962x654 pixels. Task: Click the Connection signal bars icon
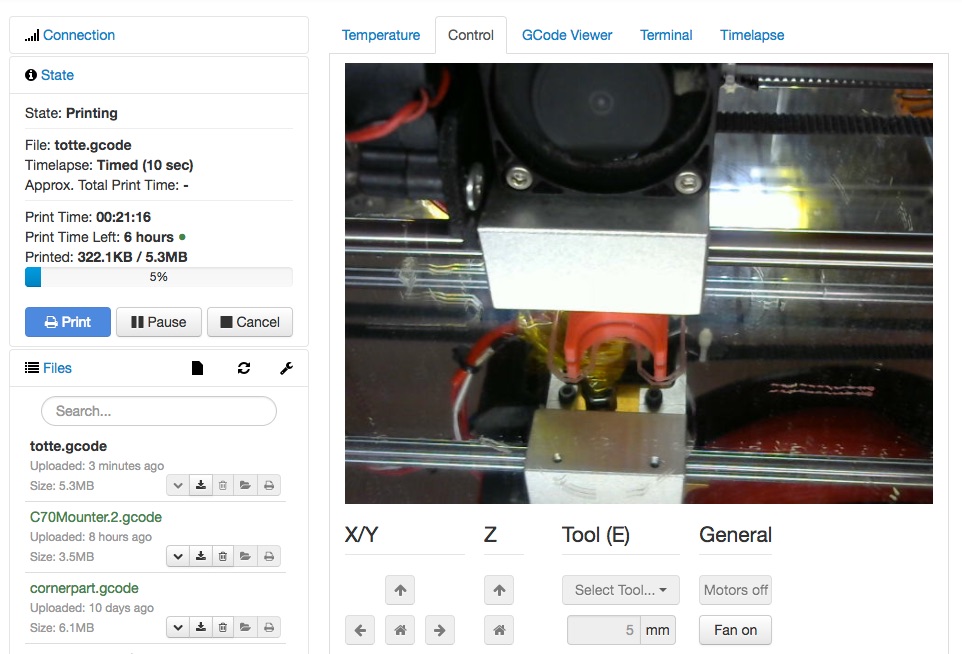(x=32, y=36)
